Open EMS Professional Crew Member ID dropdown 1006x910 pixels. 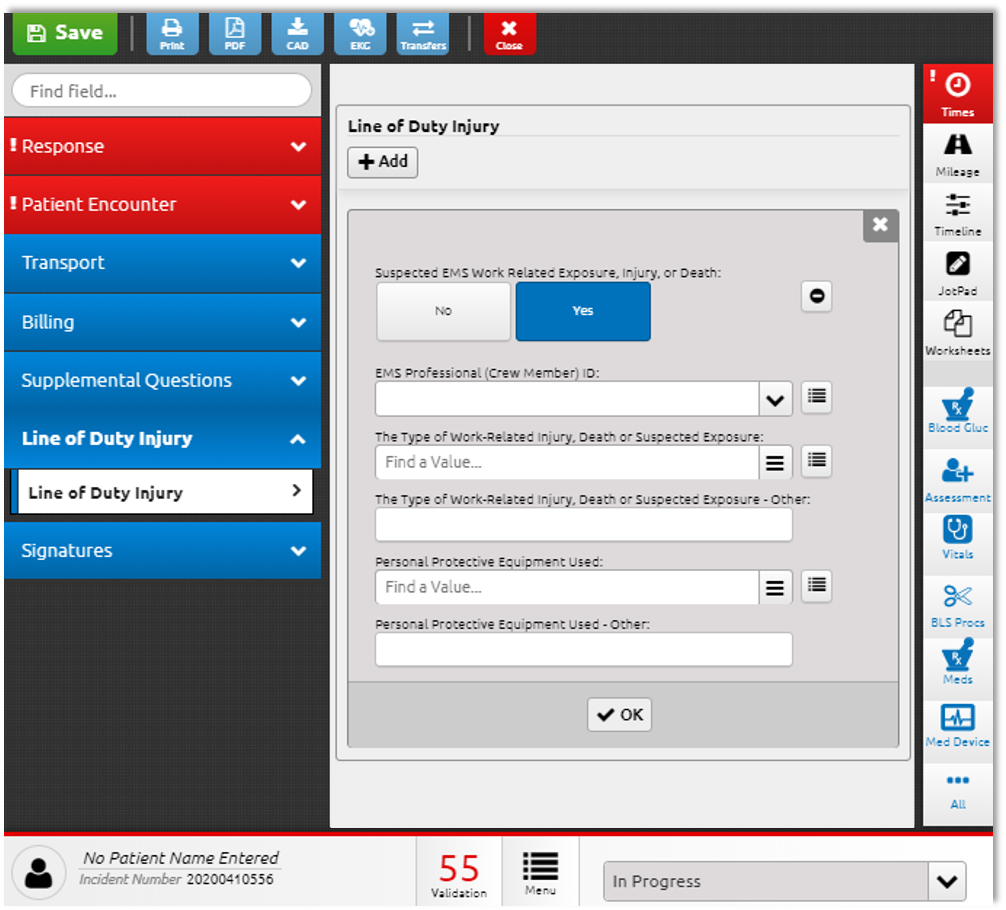click(x=775, y=399)
